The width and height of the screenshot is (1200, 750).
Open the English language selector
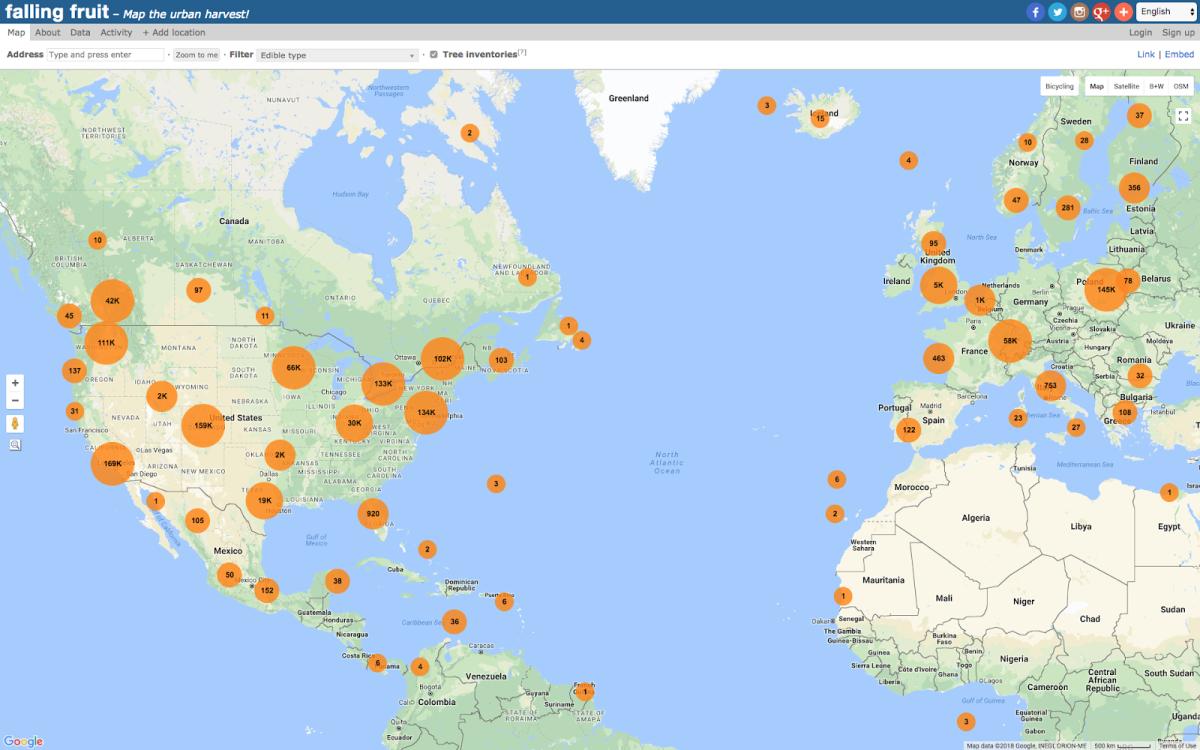point(1166,12)
